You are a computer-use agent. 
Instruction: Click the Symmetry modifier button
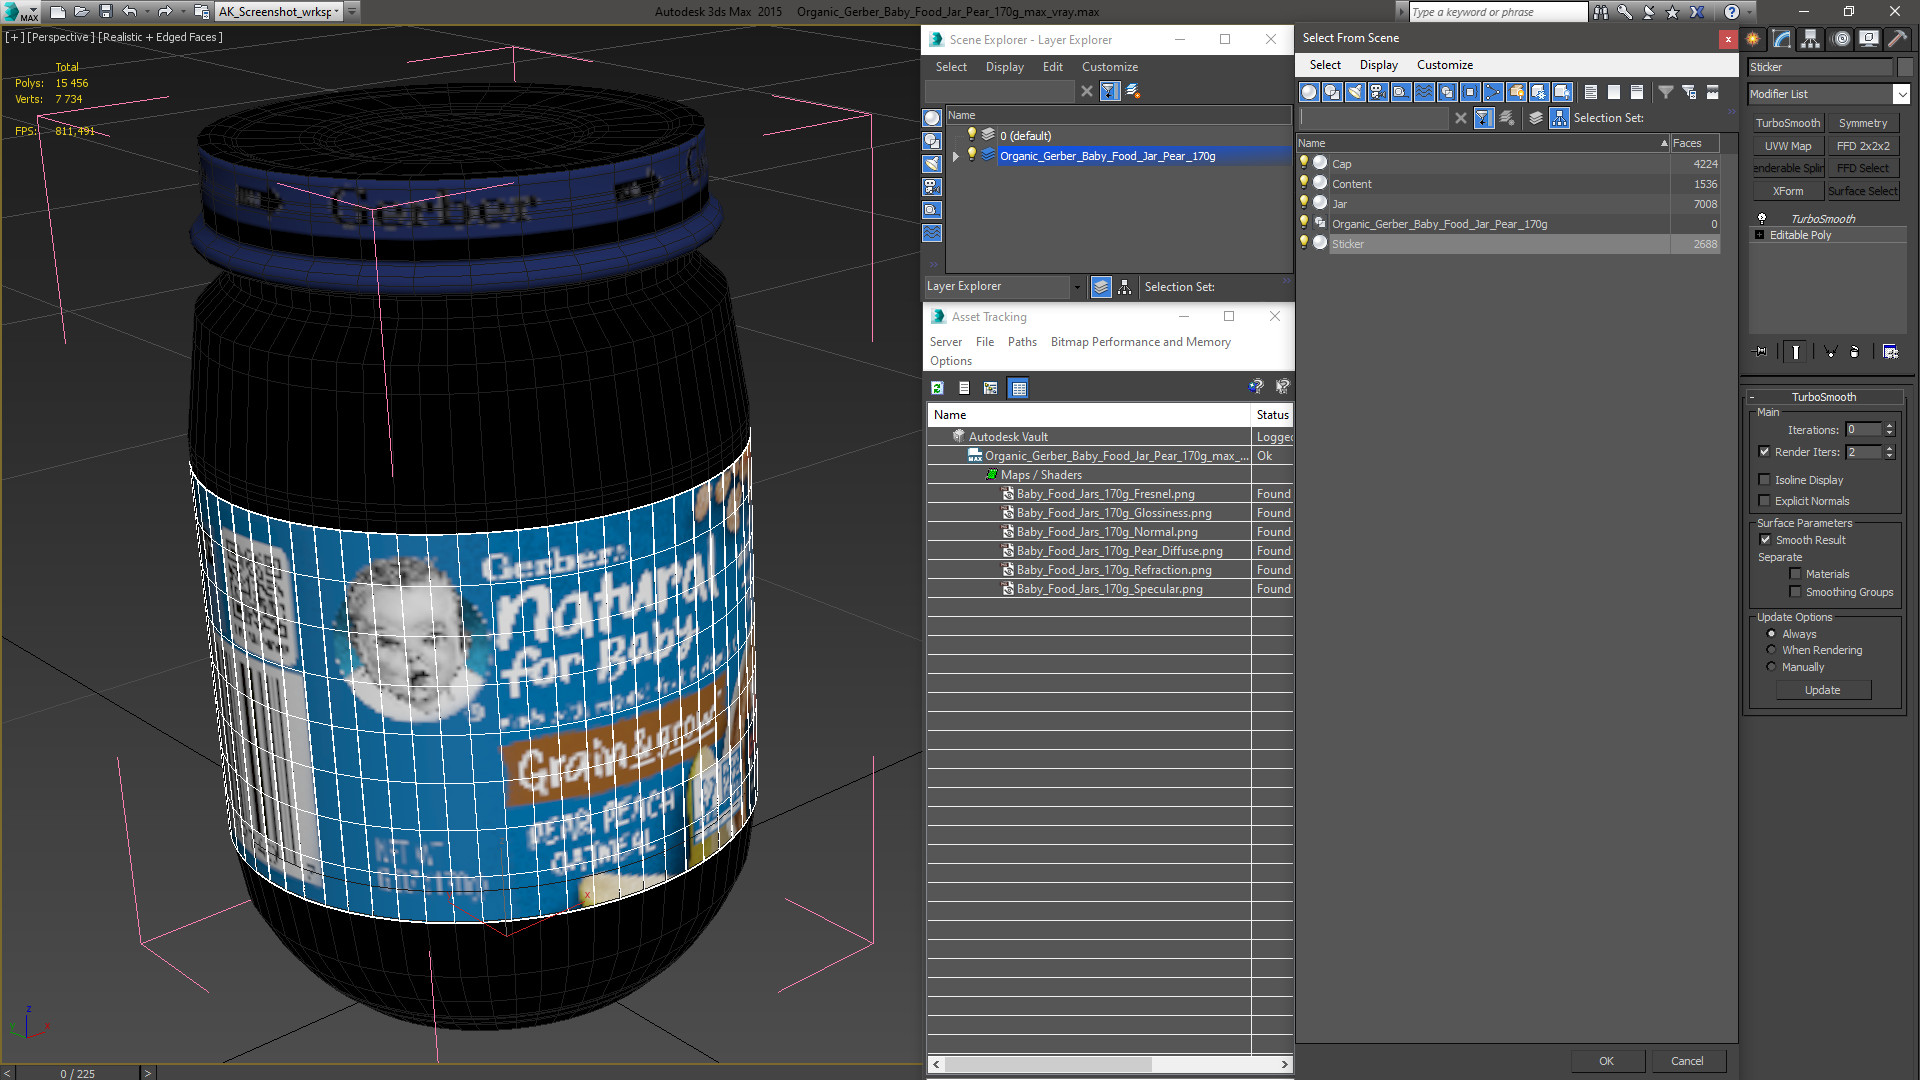[x=1862, y=123]
